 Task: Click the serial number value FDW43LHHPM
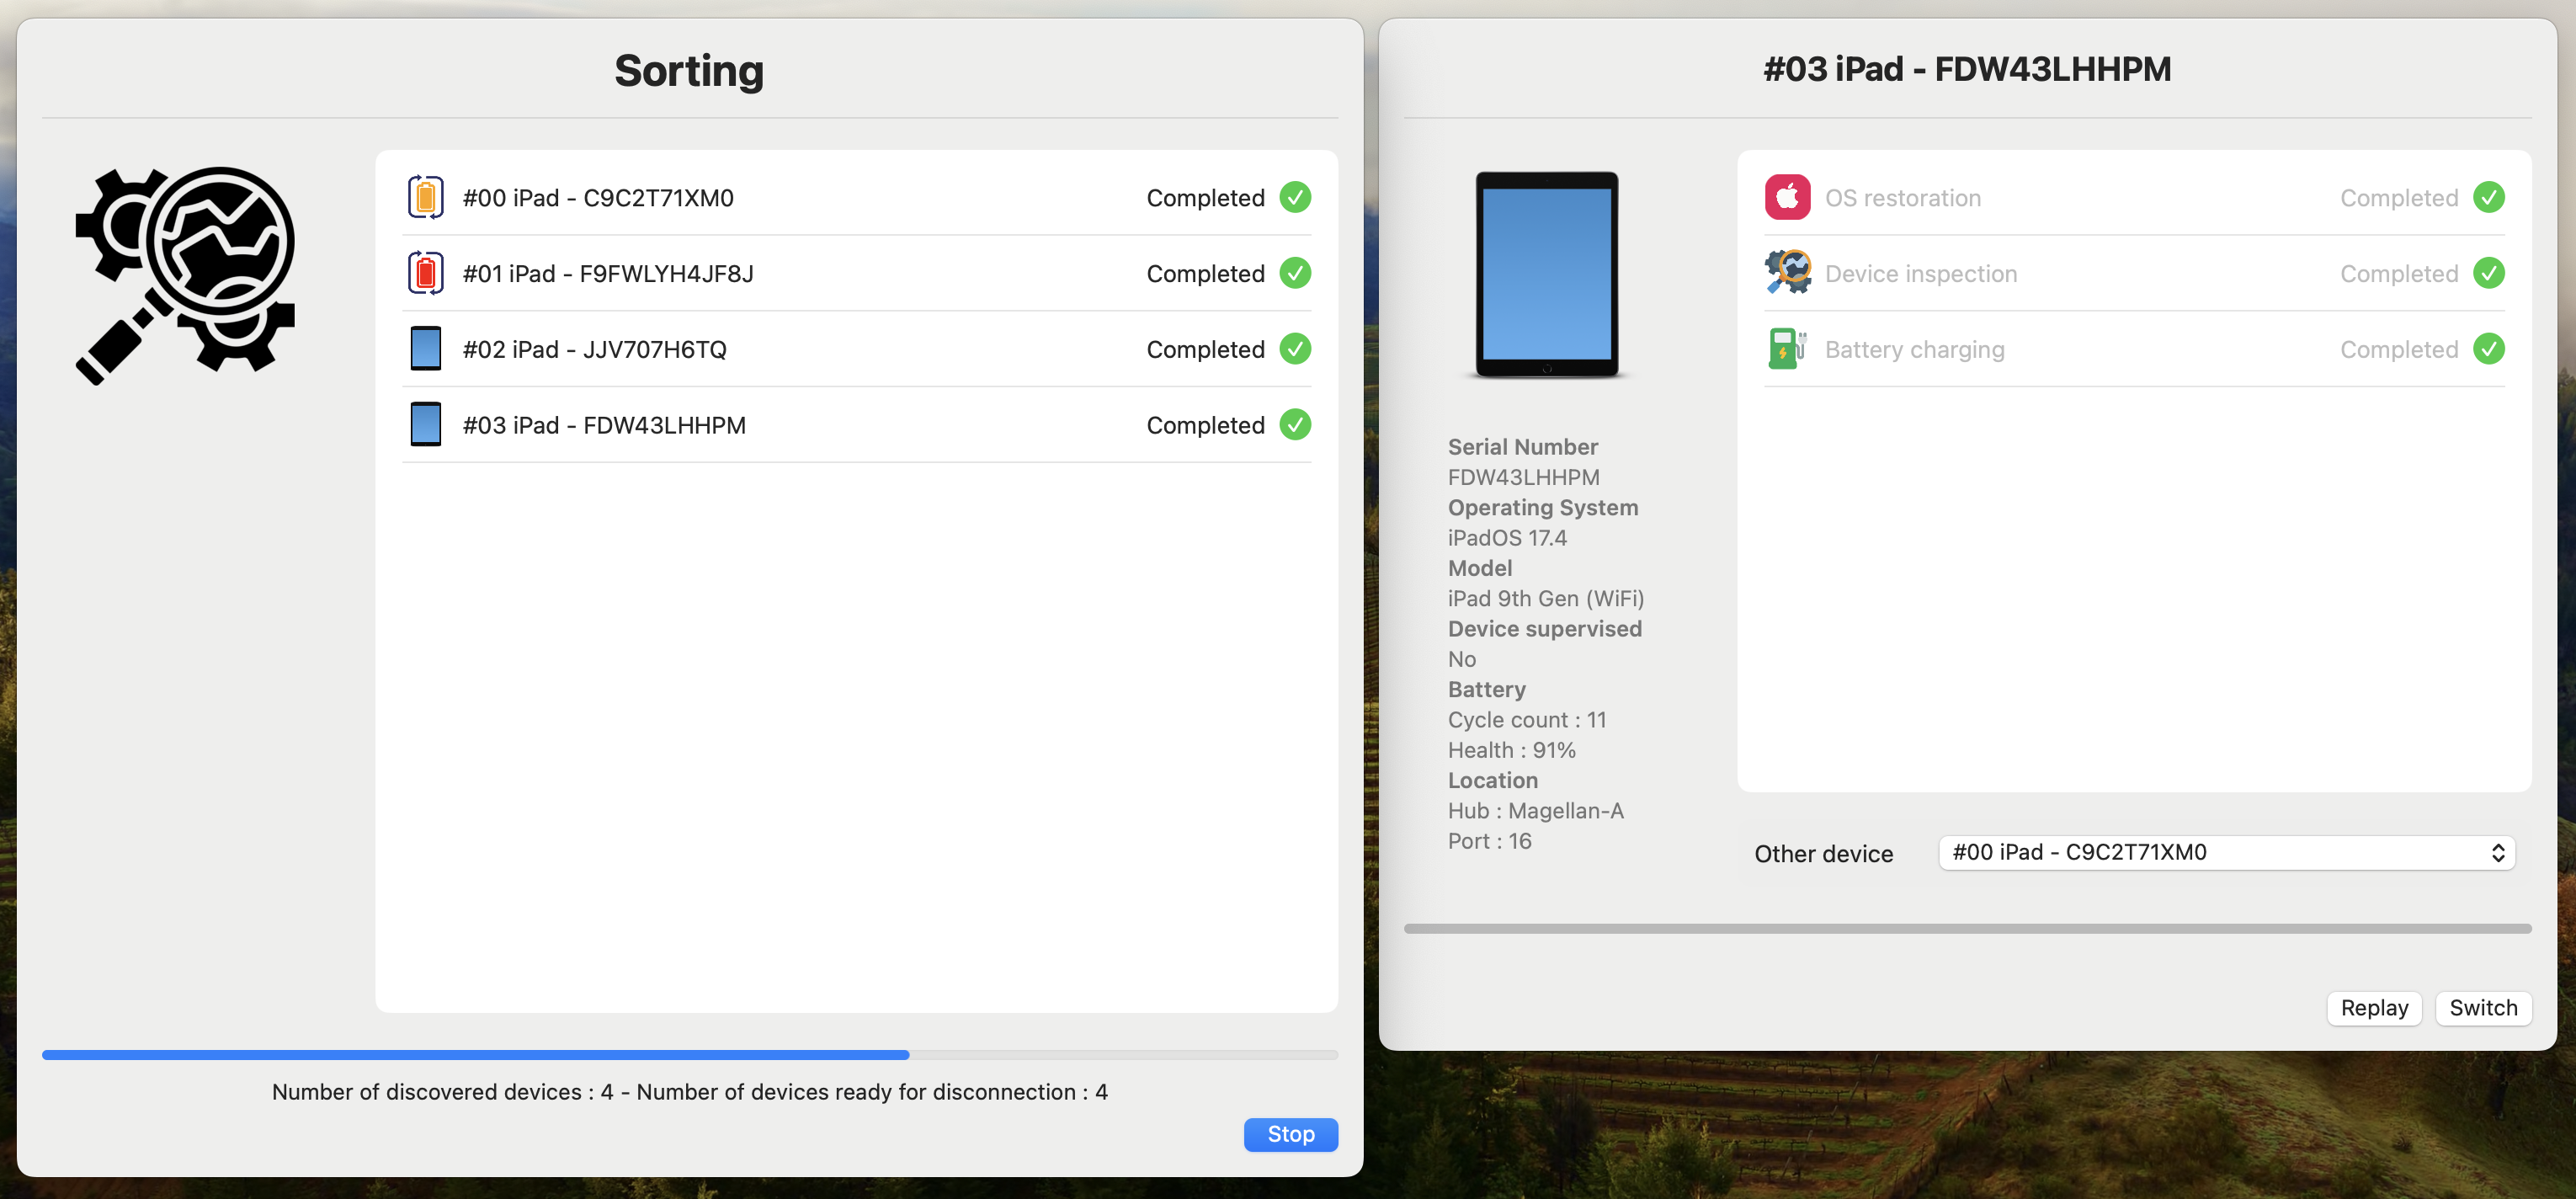1523,477
